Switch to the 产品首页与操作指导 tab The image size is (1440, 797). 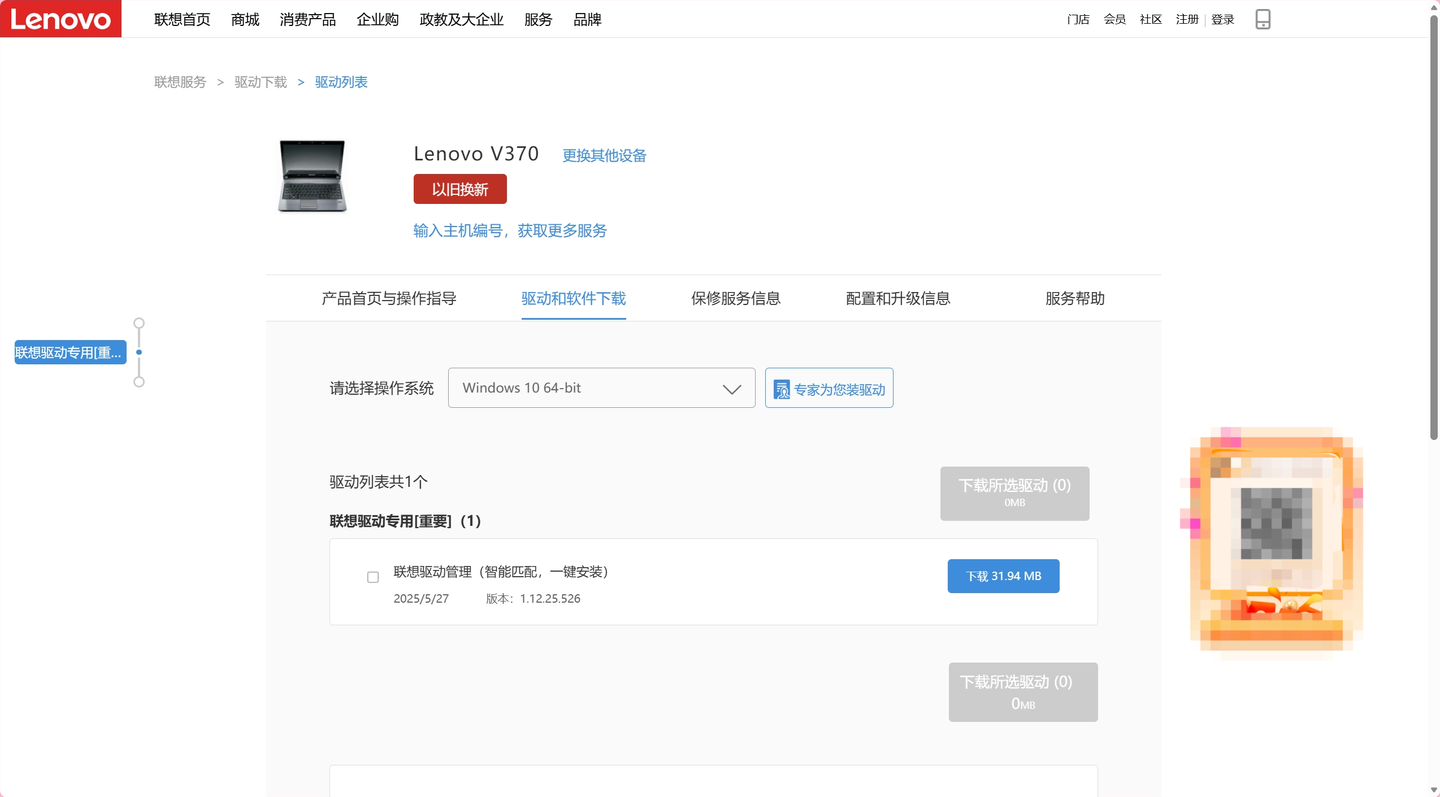click(389, 298)
